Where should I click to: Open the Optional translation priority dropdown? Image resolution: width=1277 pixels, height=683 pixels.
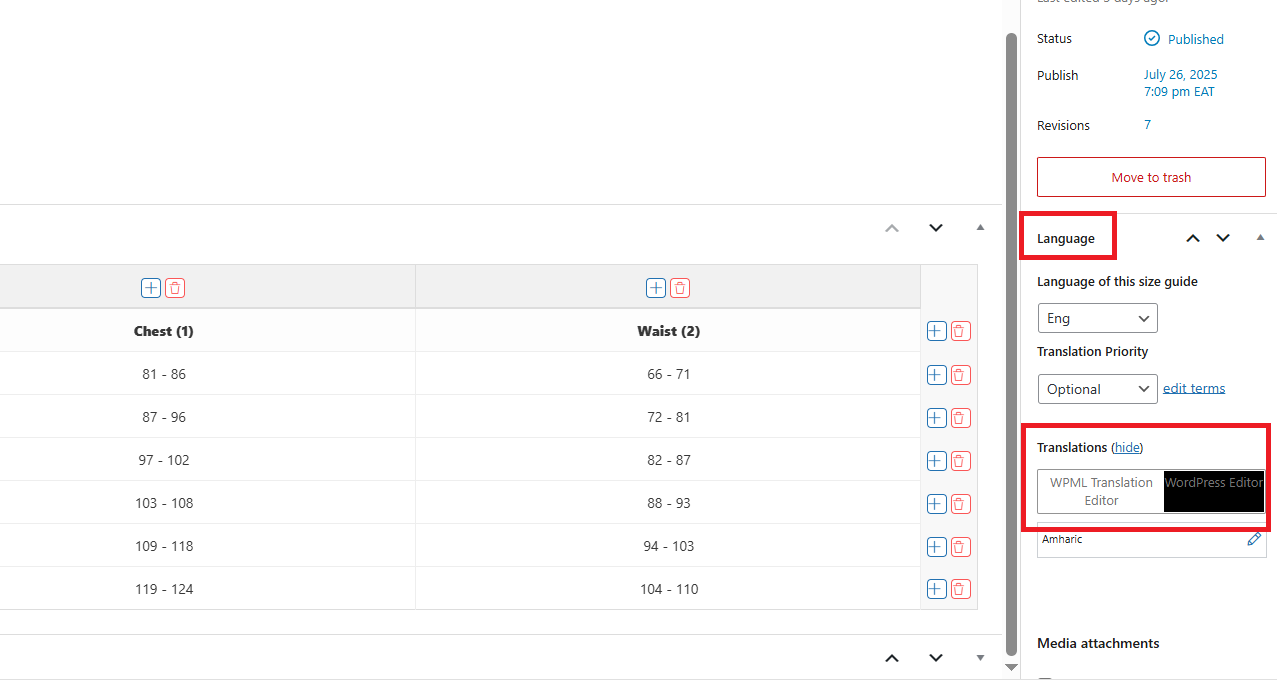[x=1097, y=389]
